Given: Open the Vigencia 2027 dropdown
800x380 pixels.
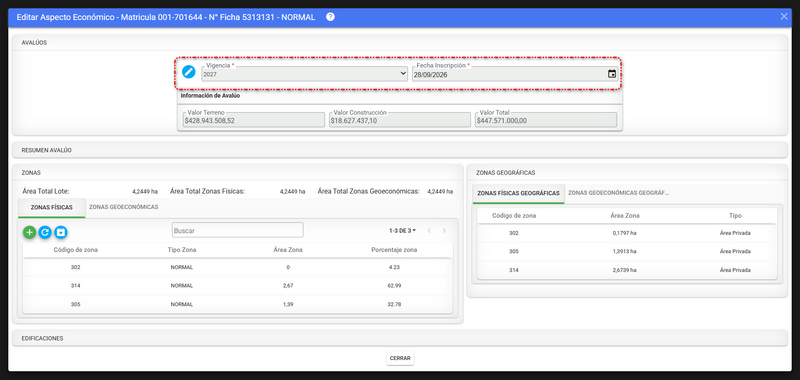Looking at the screenshot, I should 305,74.
